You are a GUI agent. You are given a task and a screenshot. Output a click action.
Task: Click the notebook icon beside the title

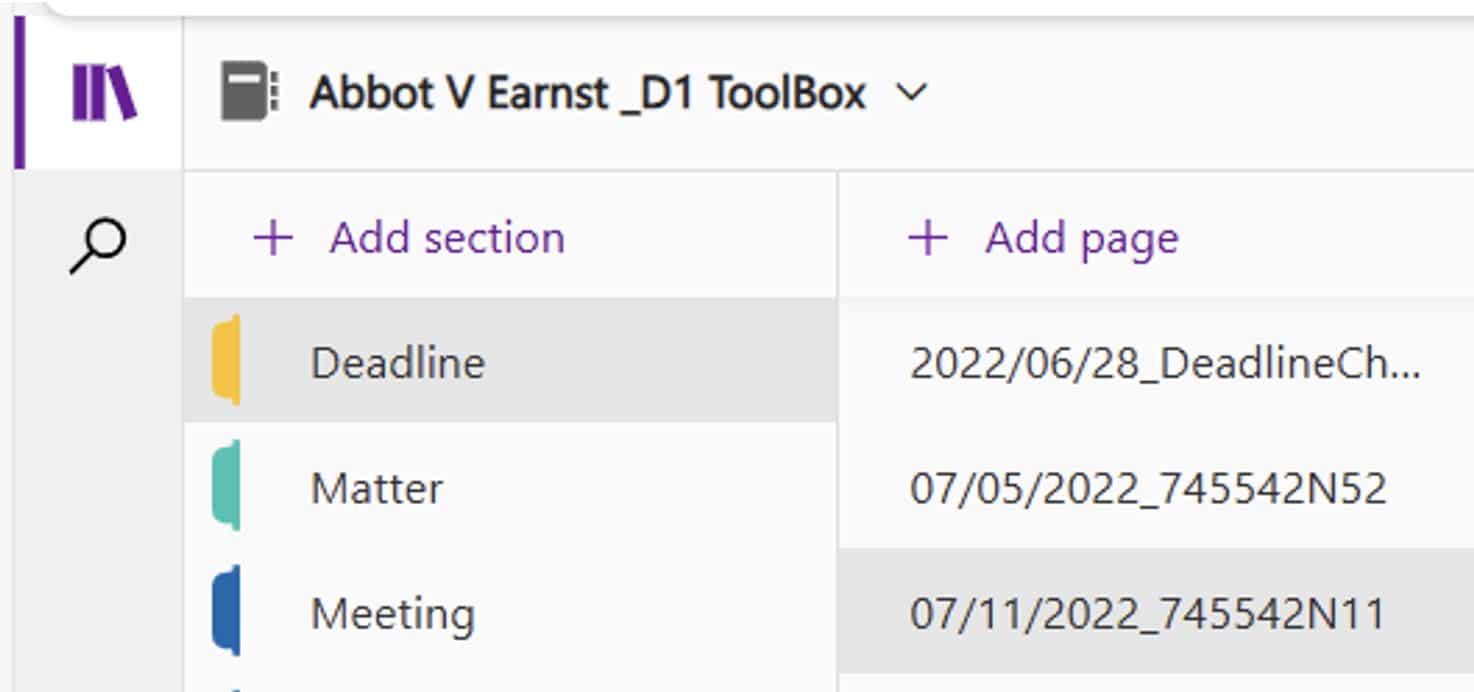[249, 93]
